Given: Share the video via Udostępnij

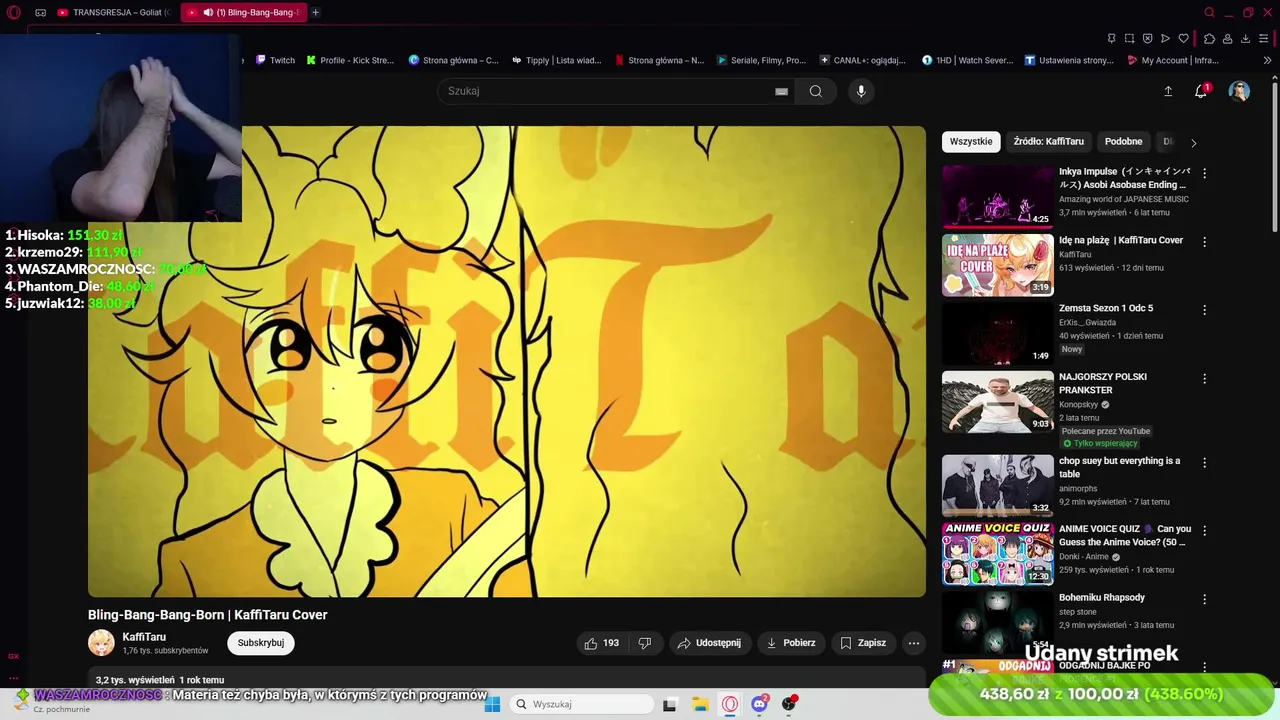Looking at the screenshot, I should pos(710,643).
